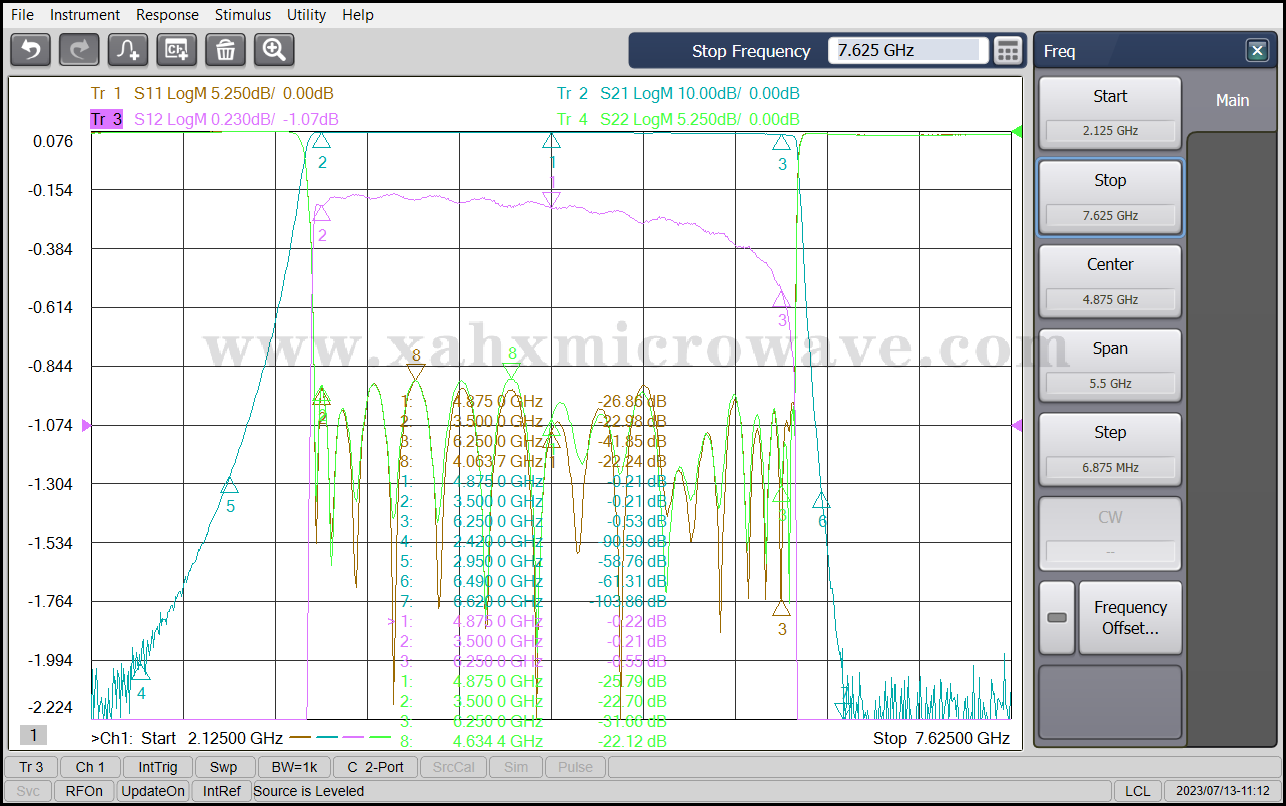Select the Start frequency softkey
Screen dimensions: 1286x806
pyautogui.click(x=1110, y=111)
